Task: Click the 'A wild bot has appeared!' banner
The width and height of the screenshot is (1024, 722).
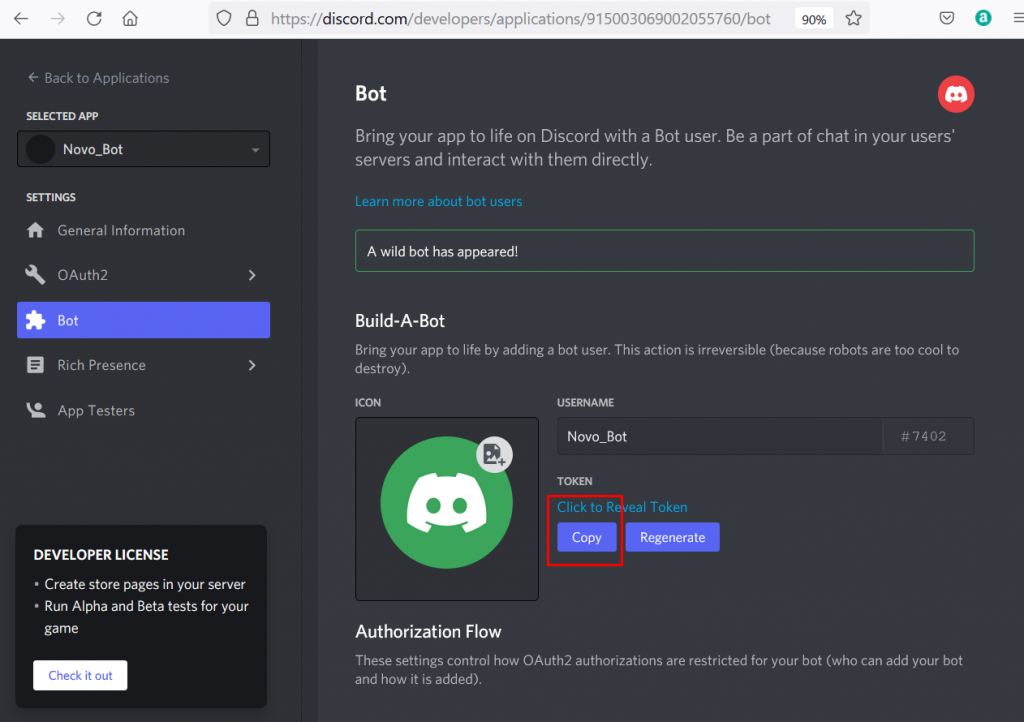Action: [x=665, y=251]
